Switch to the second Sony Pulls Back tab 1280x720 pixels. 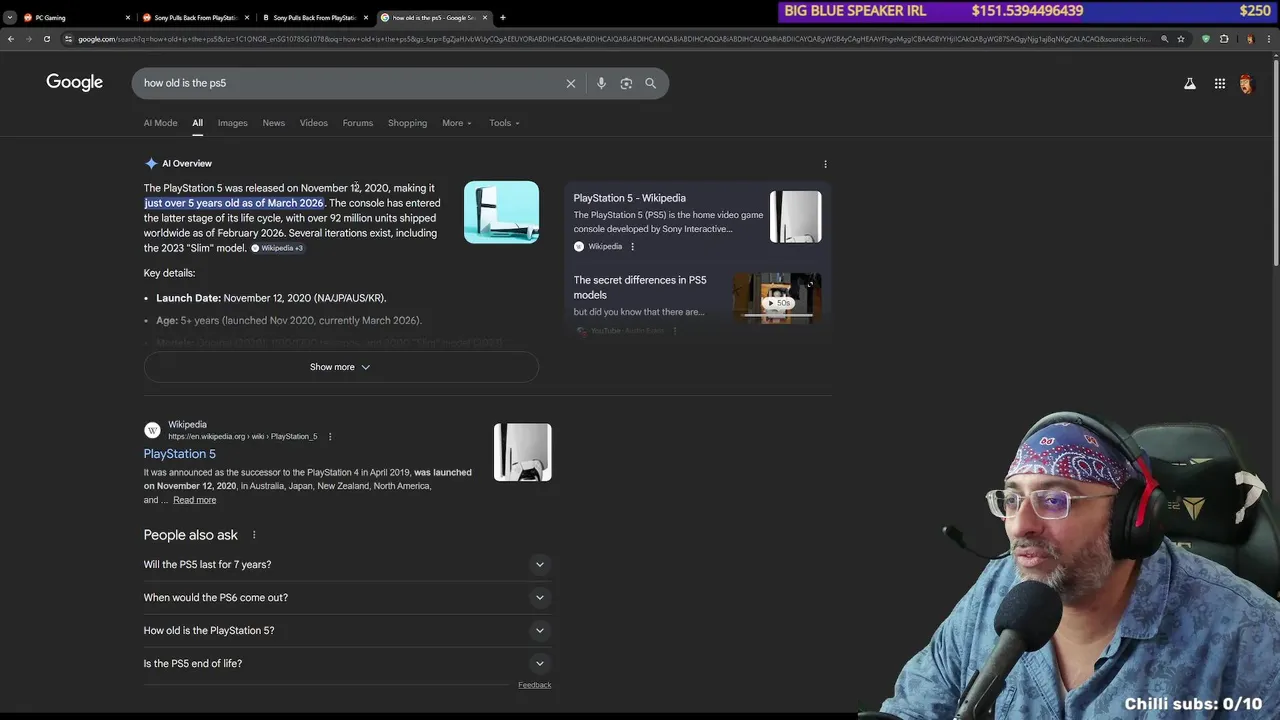314,17
